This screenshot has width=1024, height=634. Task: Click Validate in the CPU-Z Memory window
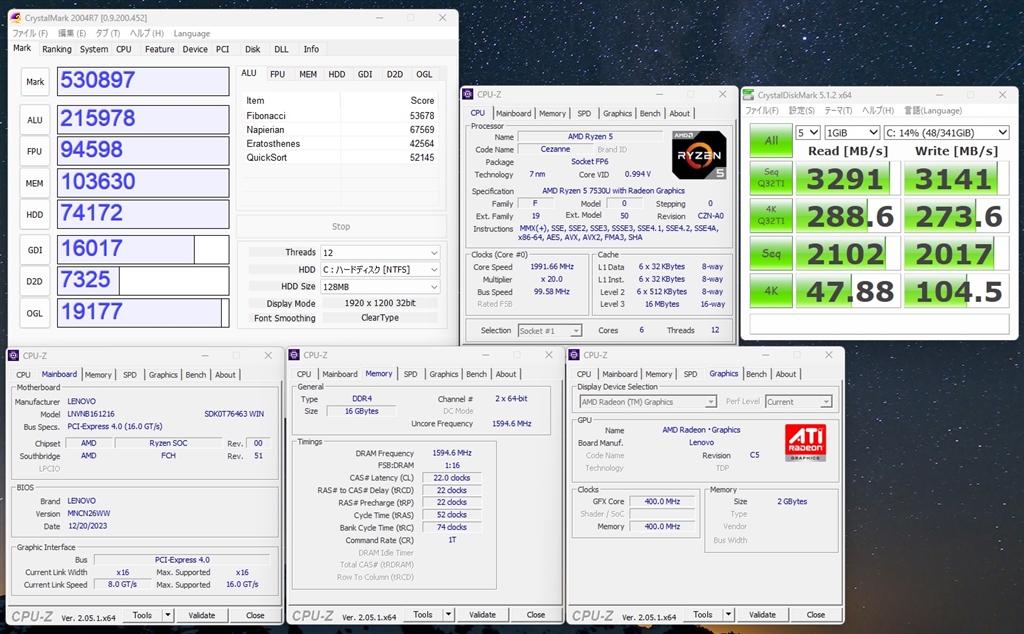[x=482, y=615]
